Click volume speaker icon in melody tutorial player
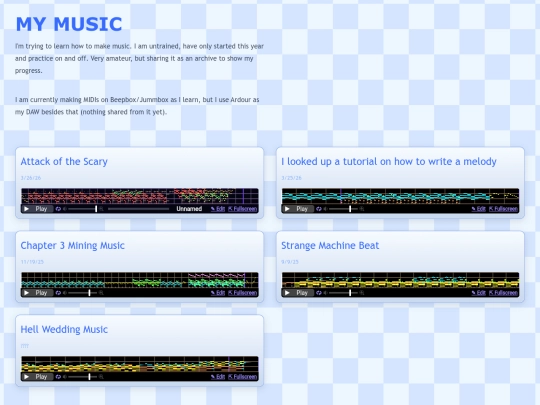Screen dimensions: 540x405 coord(325,209)
